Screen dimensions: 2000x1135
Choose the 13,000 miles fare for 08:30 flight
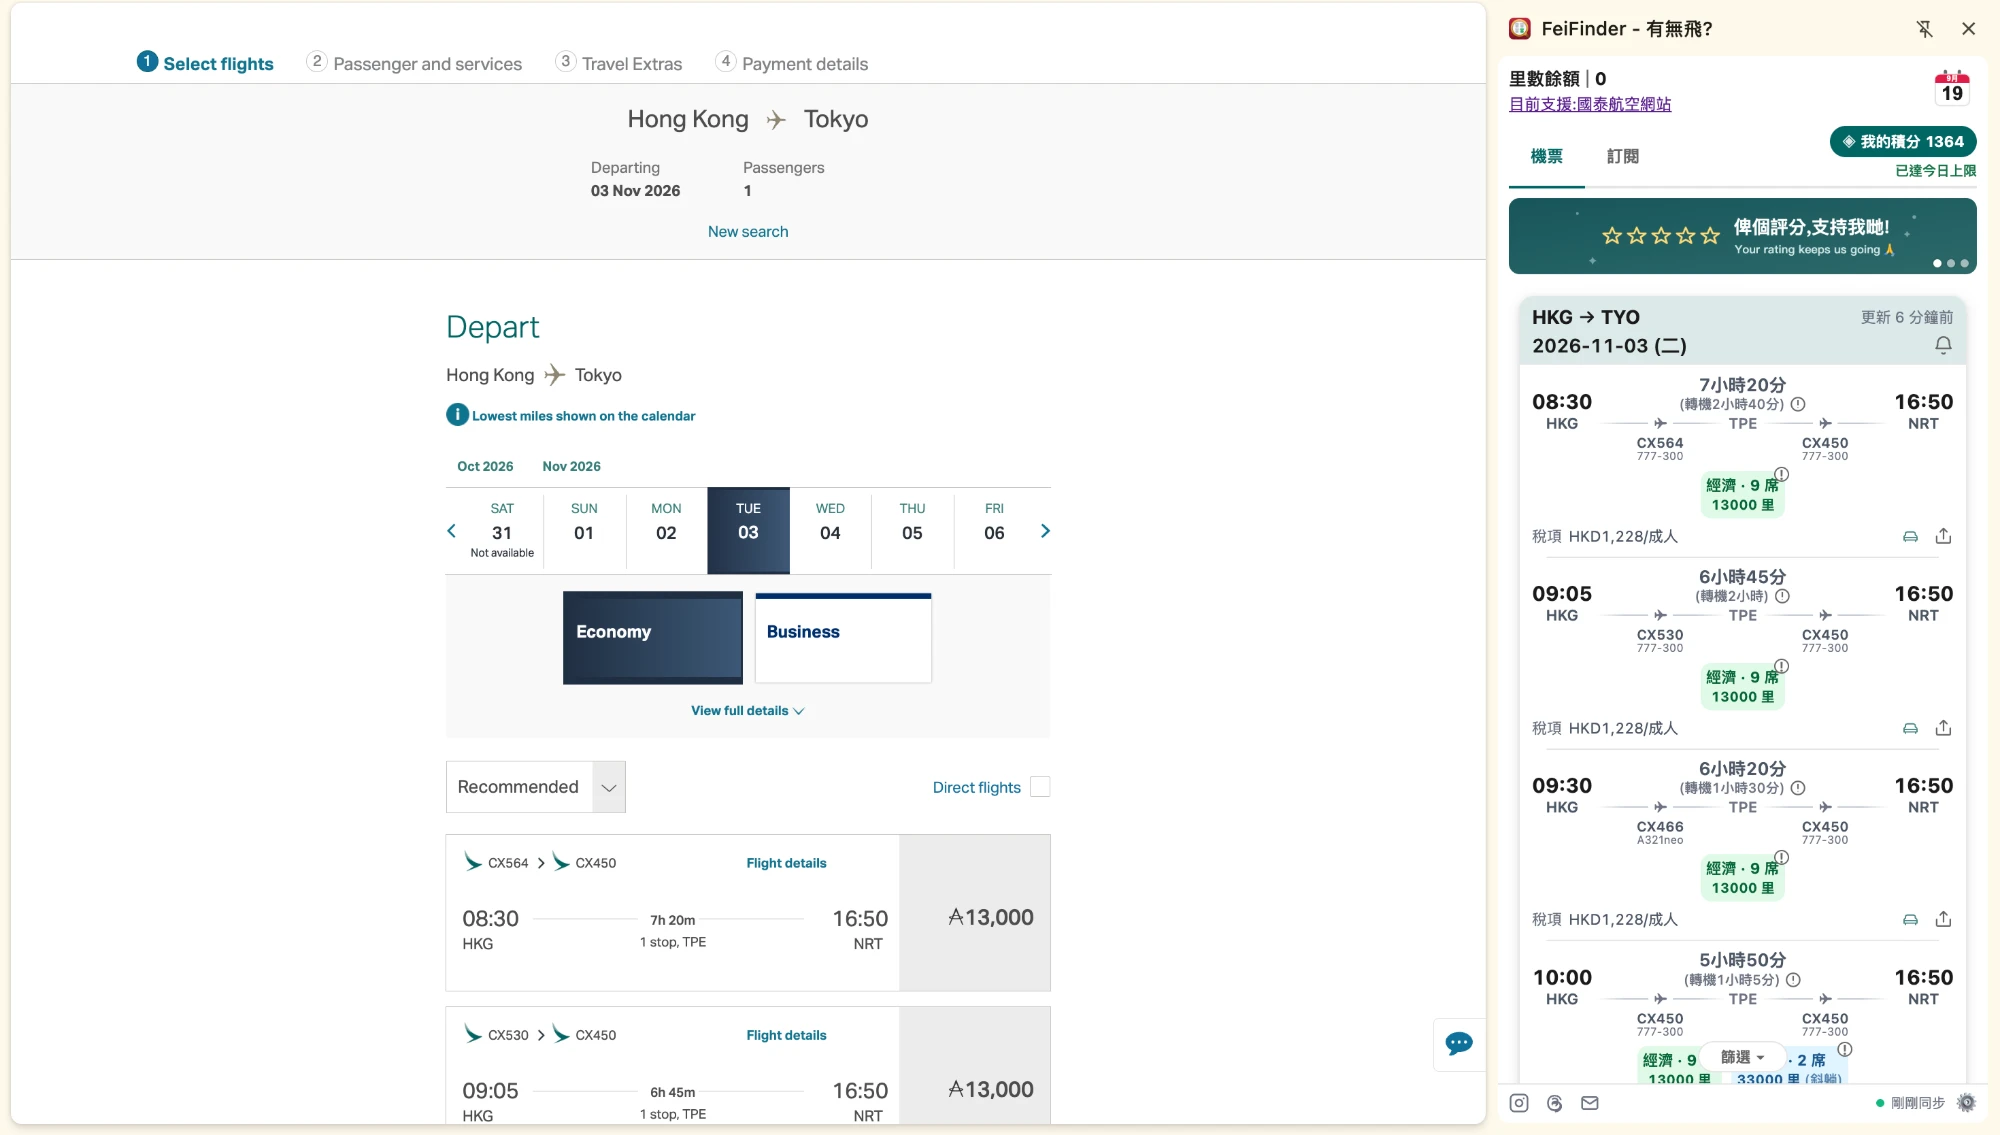[x=975, y=914]
